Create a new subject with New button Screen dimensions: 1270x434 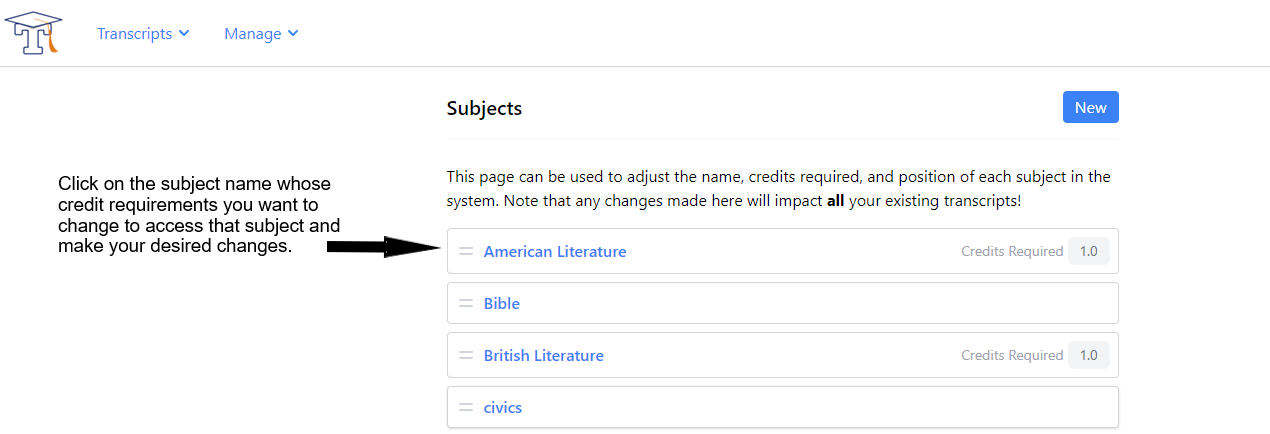(1090, 107)
